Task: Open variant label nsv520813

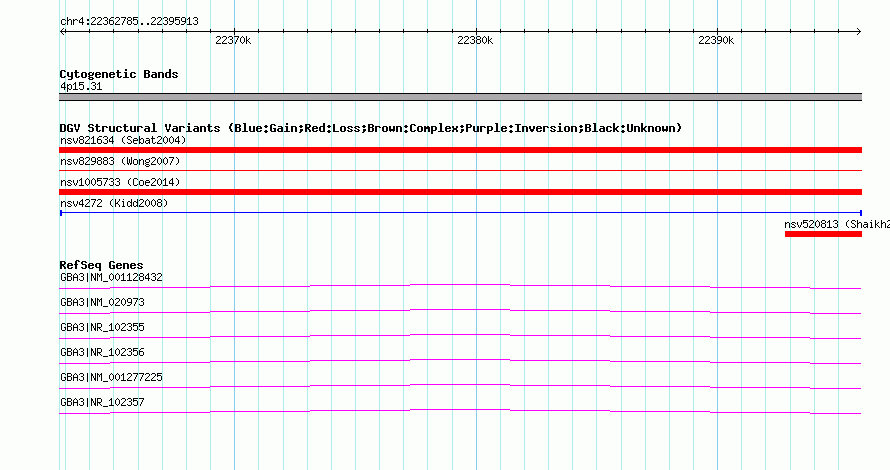Action: click(x=837, y=224)
